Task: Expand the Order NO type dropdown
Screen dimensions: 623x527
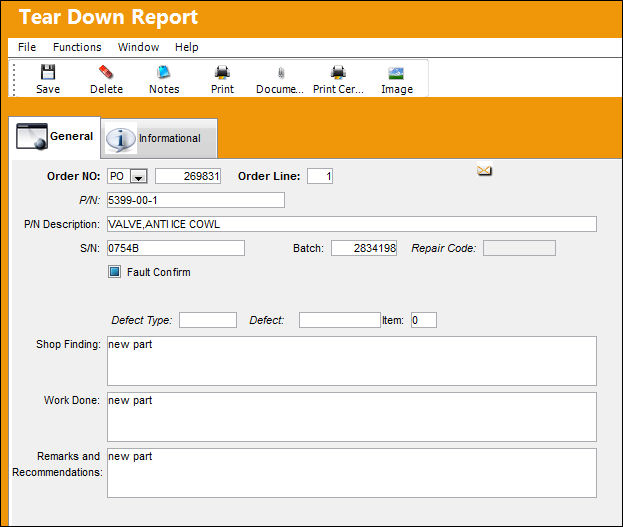Action: coord(139,176)
